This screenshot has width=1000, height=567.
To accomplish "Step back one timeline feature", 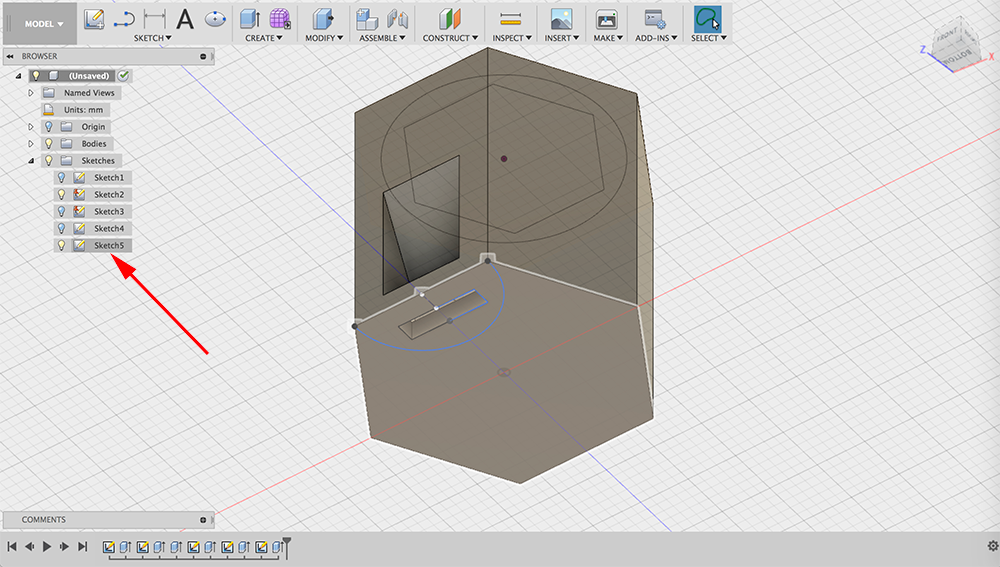I will (x=29, y=546).
